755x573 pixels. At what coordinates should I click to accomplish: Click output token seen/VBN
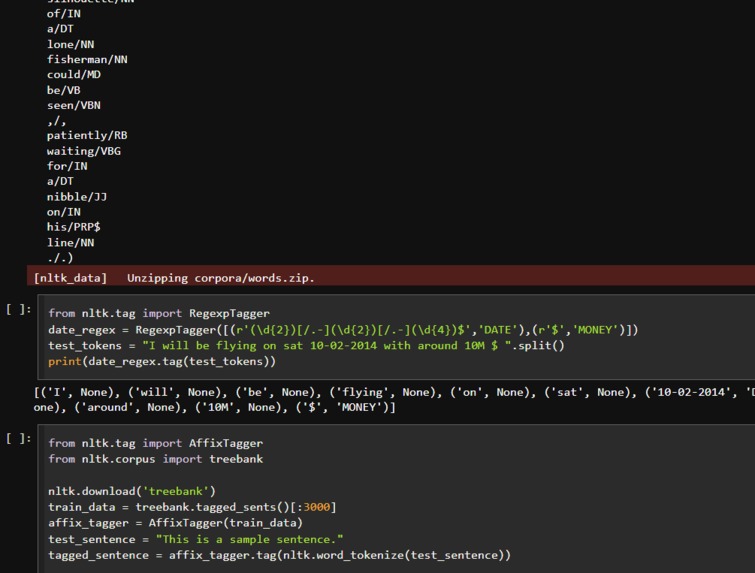[74, 105]
